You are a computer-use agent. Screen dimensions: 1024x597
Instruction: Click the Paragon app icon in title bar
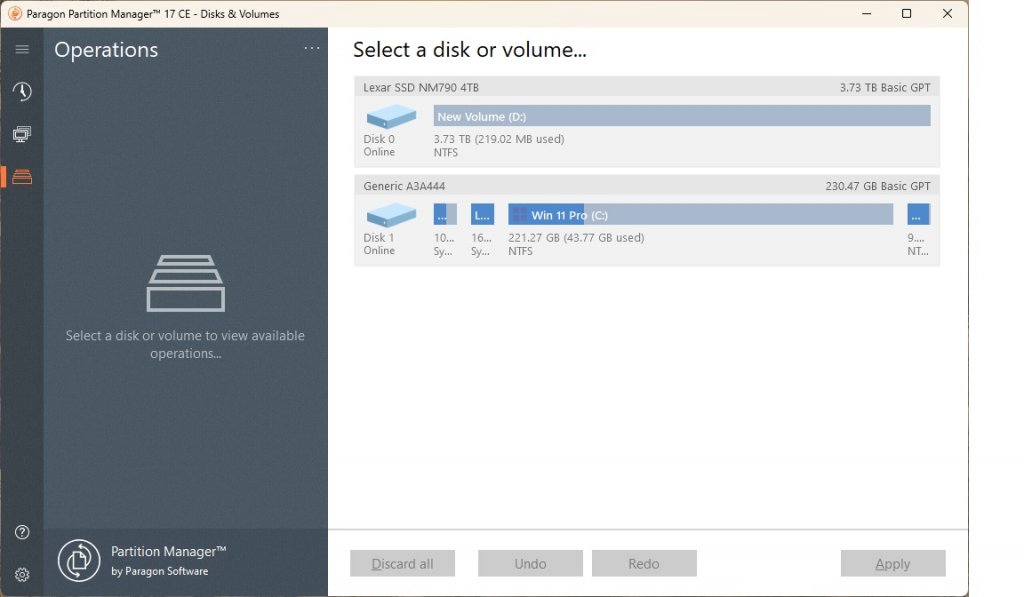pos(14,14)
